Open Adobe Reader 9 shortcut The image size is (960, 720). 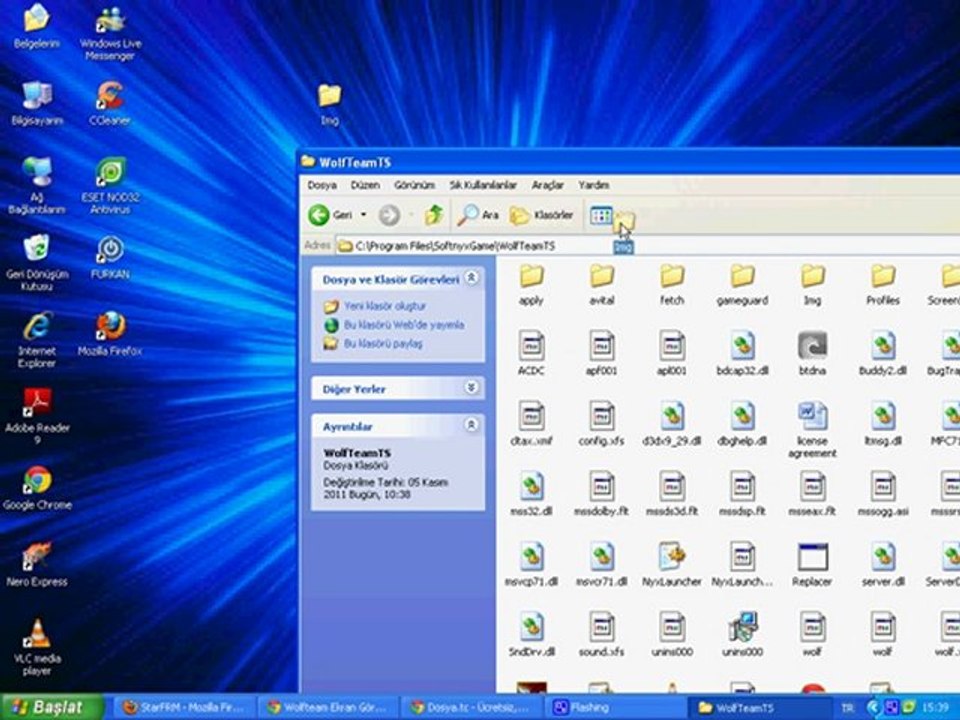coord(37,416)
